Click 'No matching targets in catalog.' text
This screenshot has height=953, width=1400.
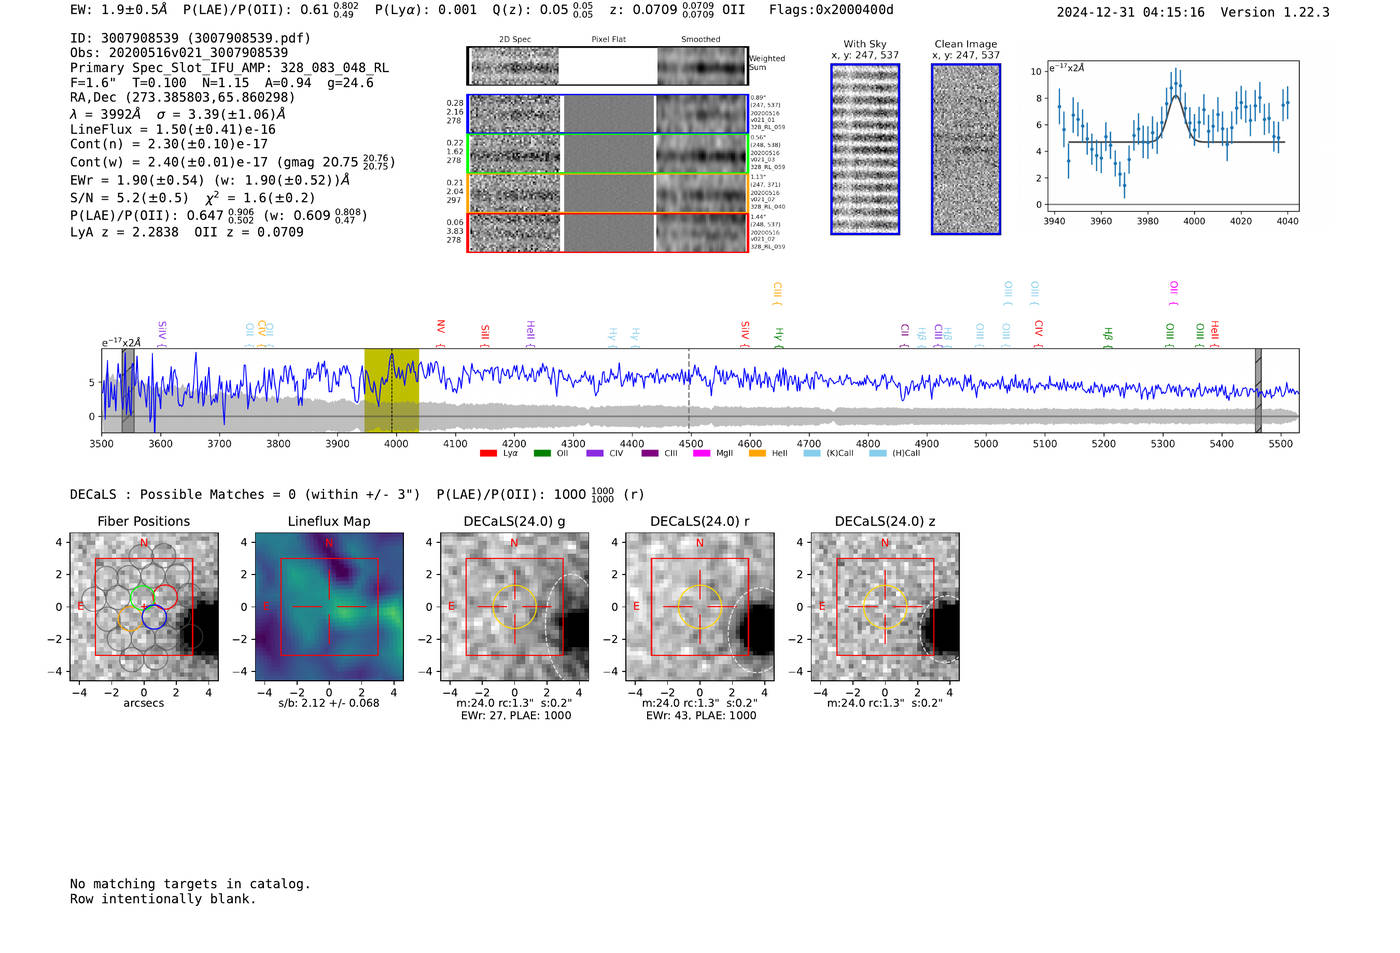coord(190,884)
